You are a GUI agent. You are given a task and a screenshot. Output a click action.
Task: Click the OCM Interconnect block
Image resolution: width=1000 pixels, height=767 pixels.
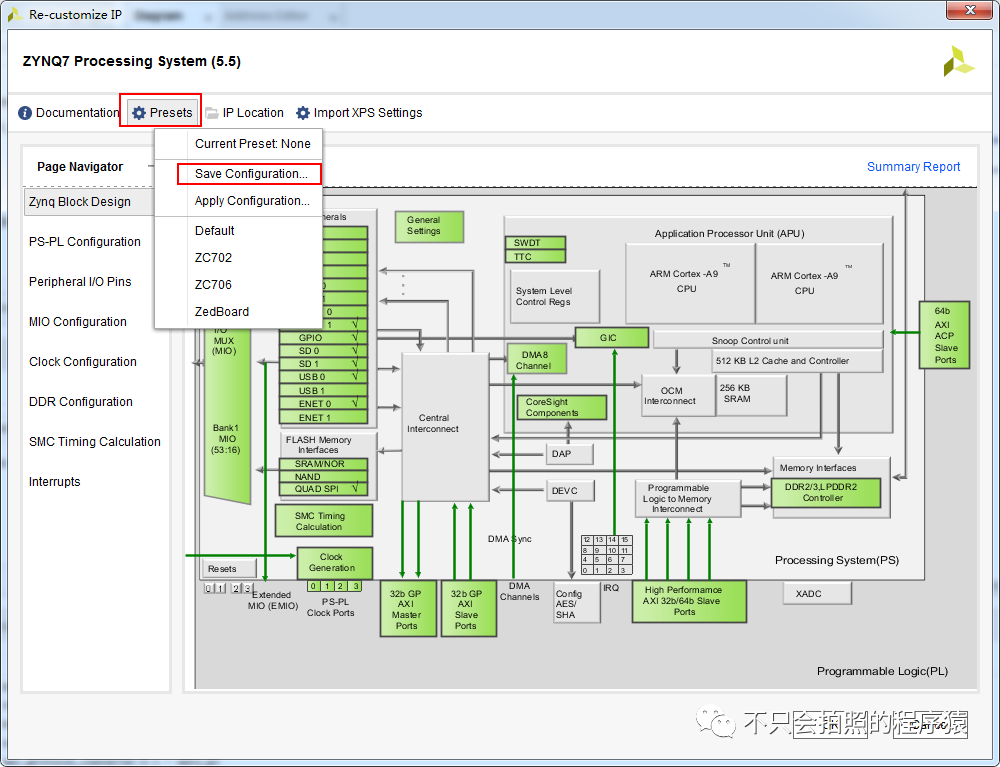(x=678, y=396)
